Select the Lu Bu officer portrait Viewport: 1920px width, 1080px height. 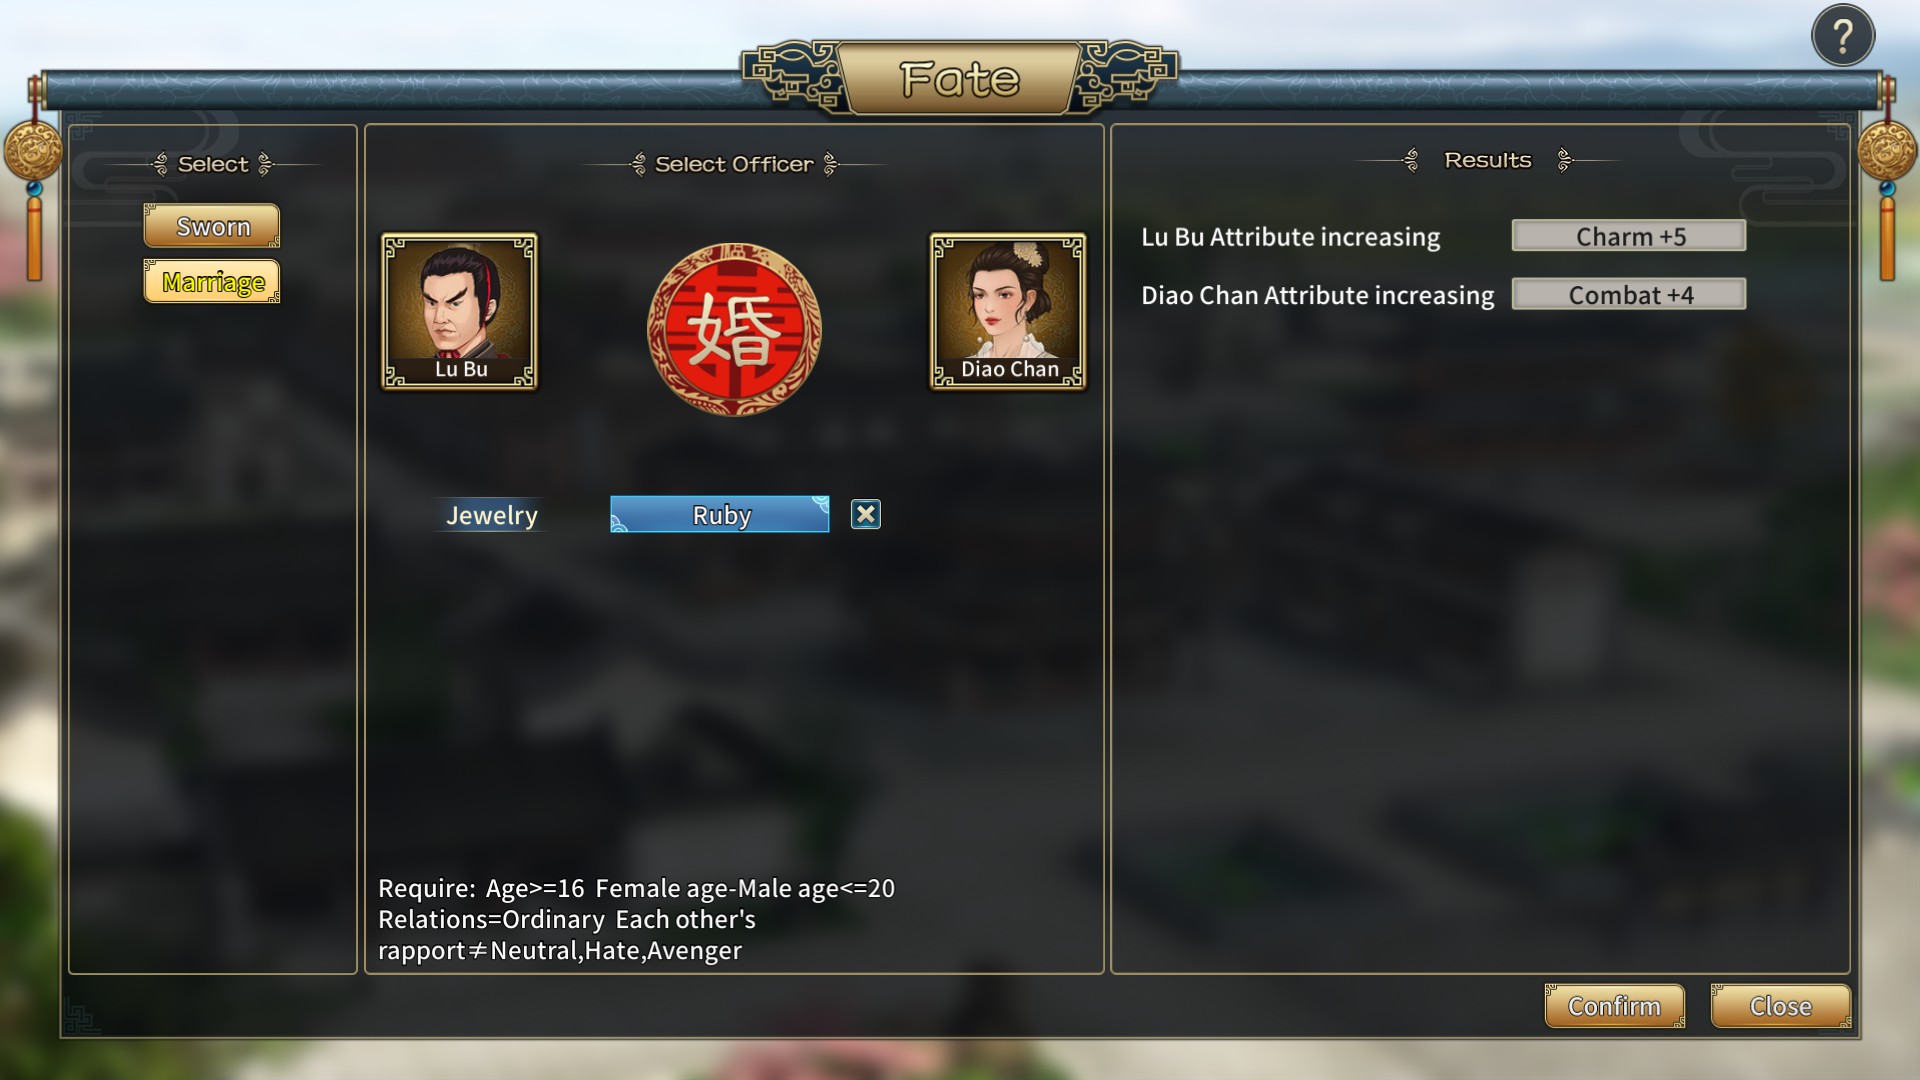tap(459, 312)
